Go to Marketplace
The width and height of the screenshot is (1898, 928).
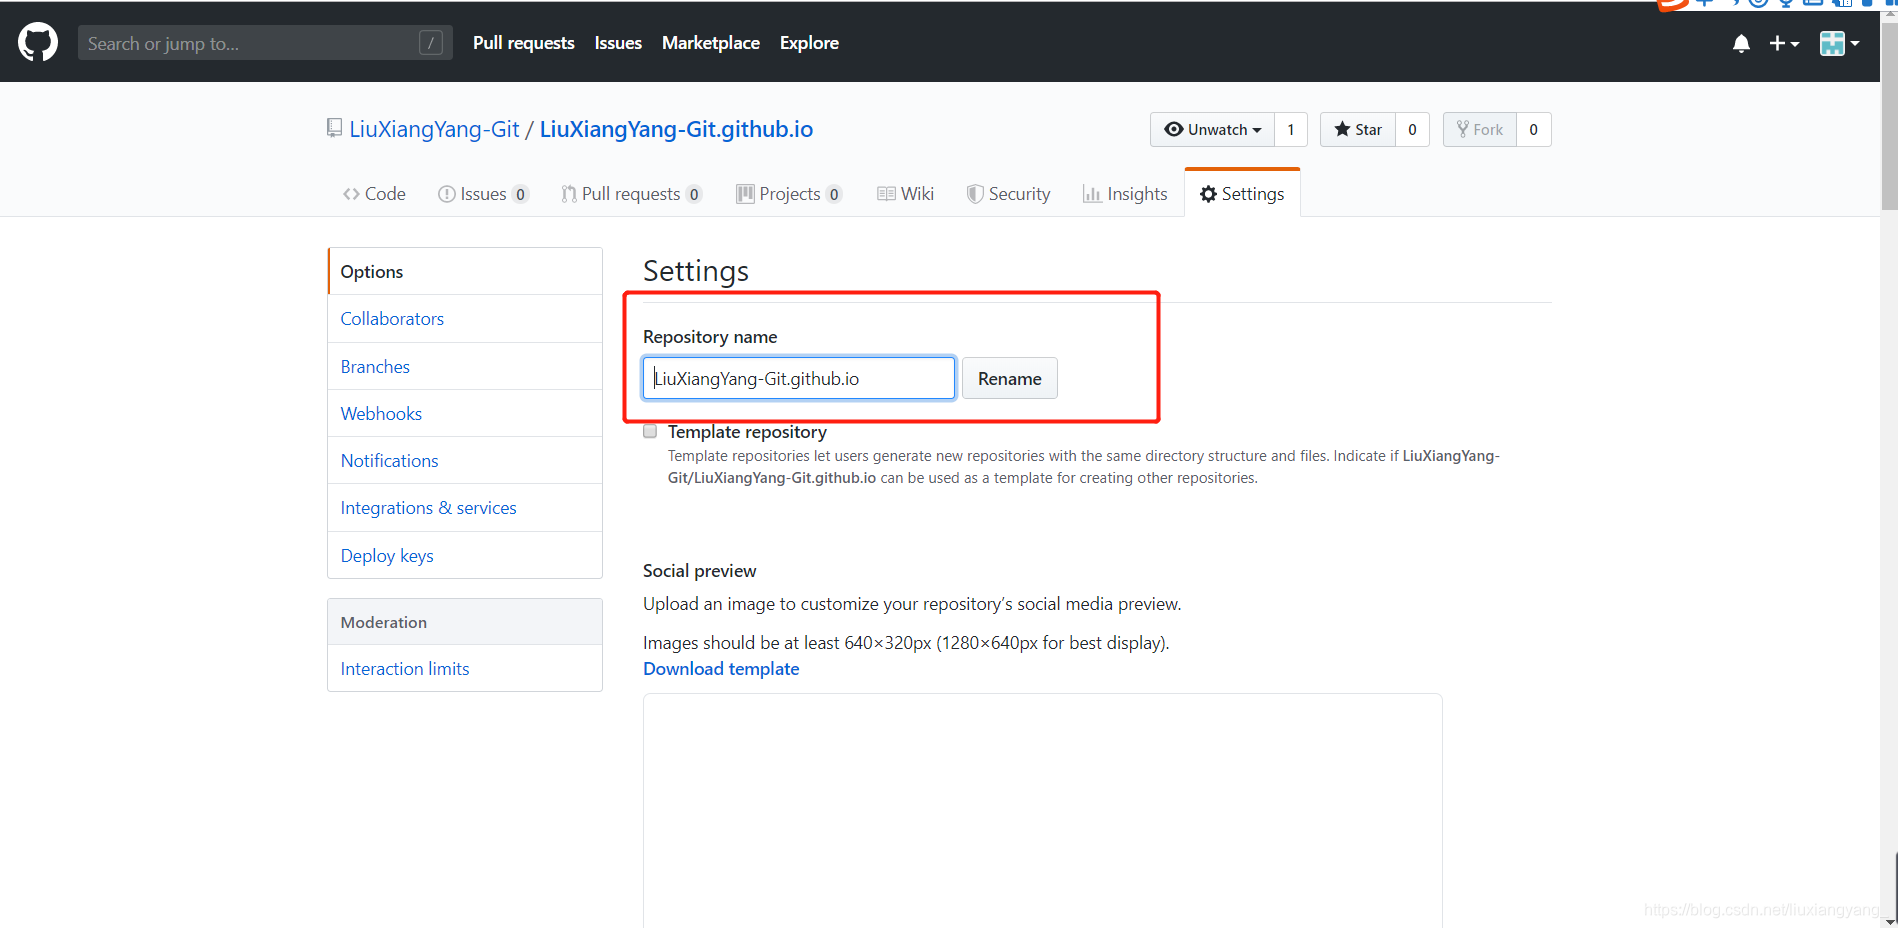coord(711,43)
